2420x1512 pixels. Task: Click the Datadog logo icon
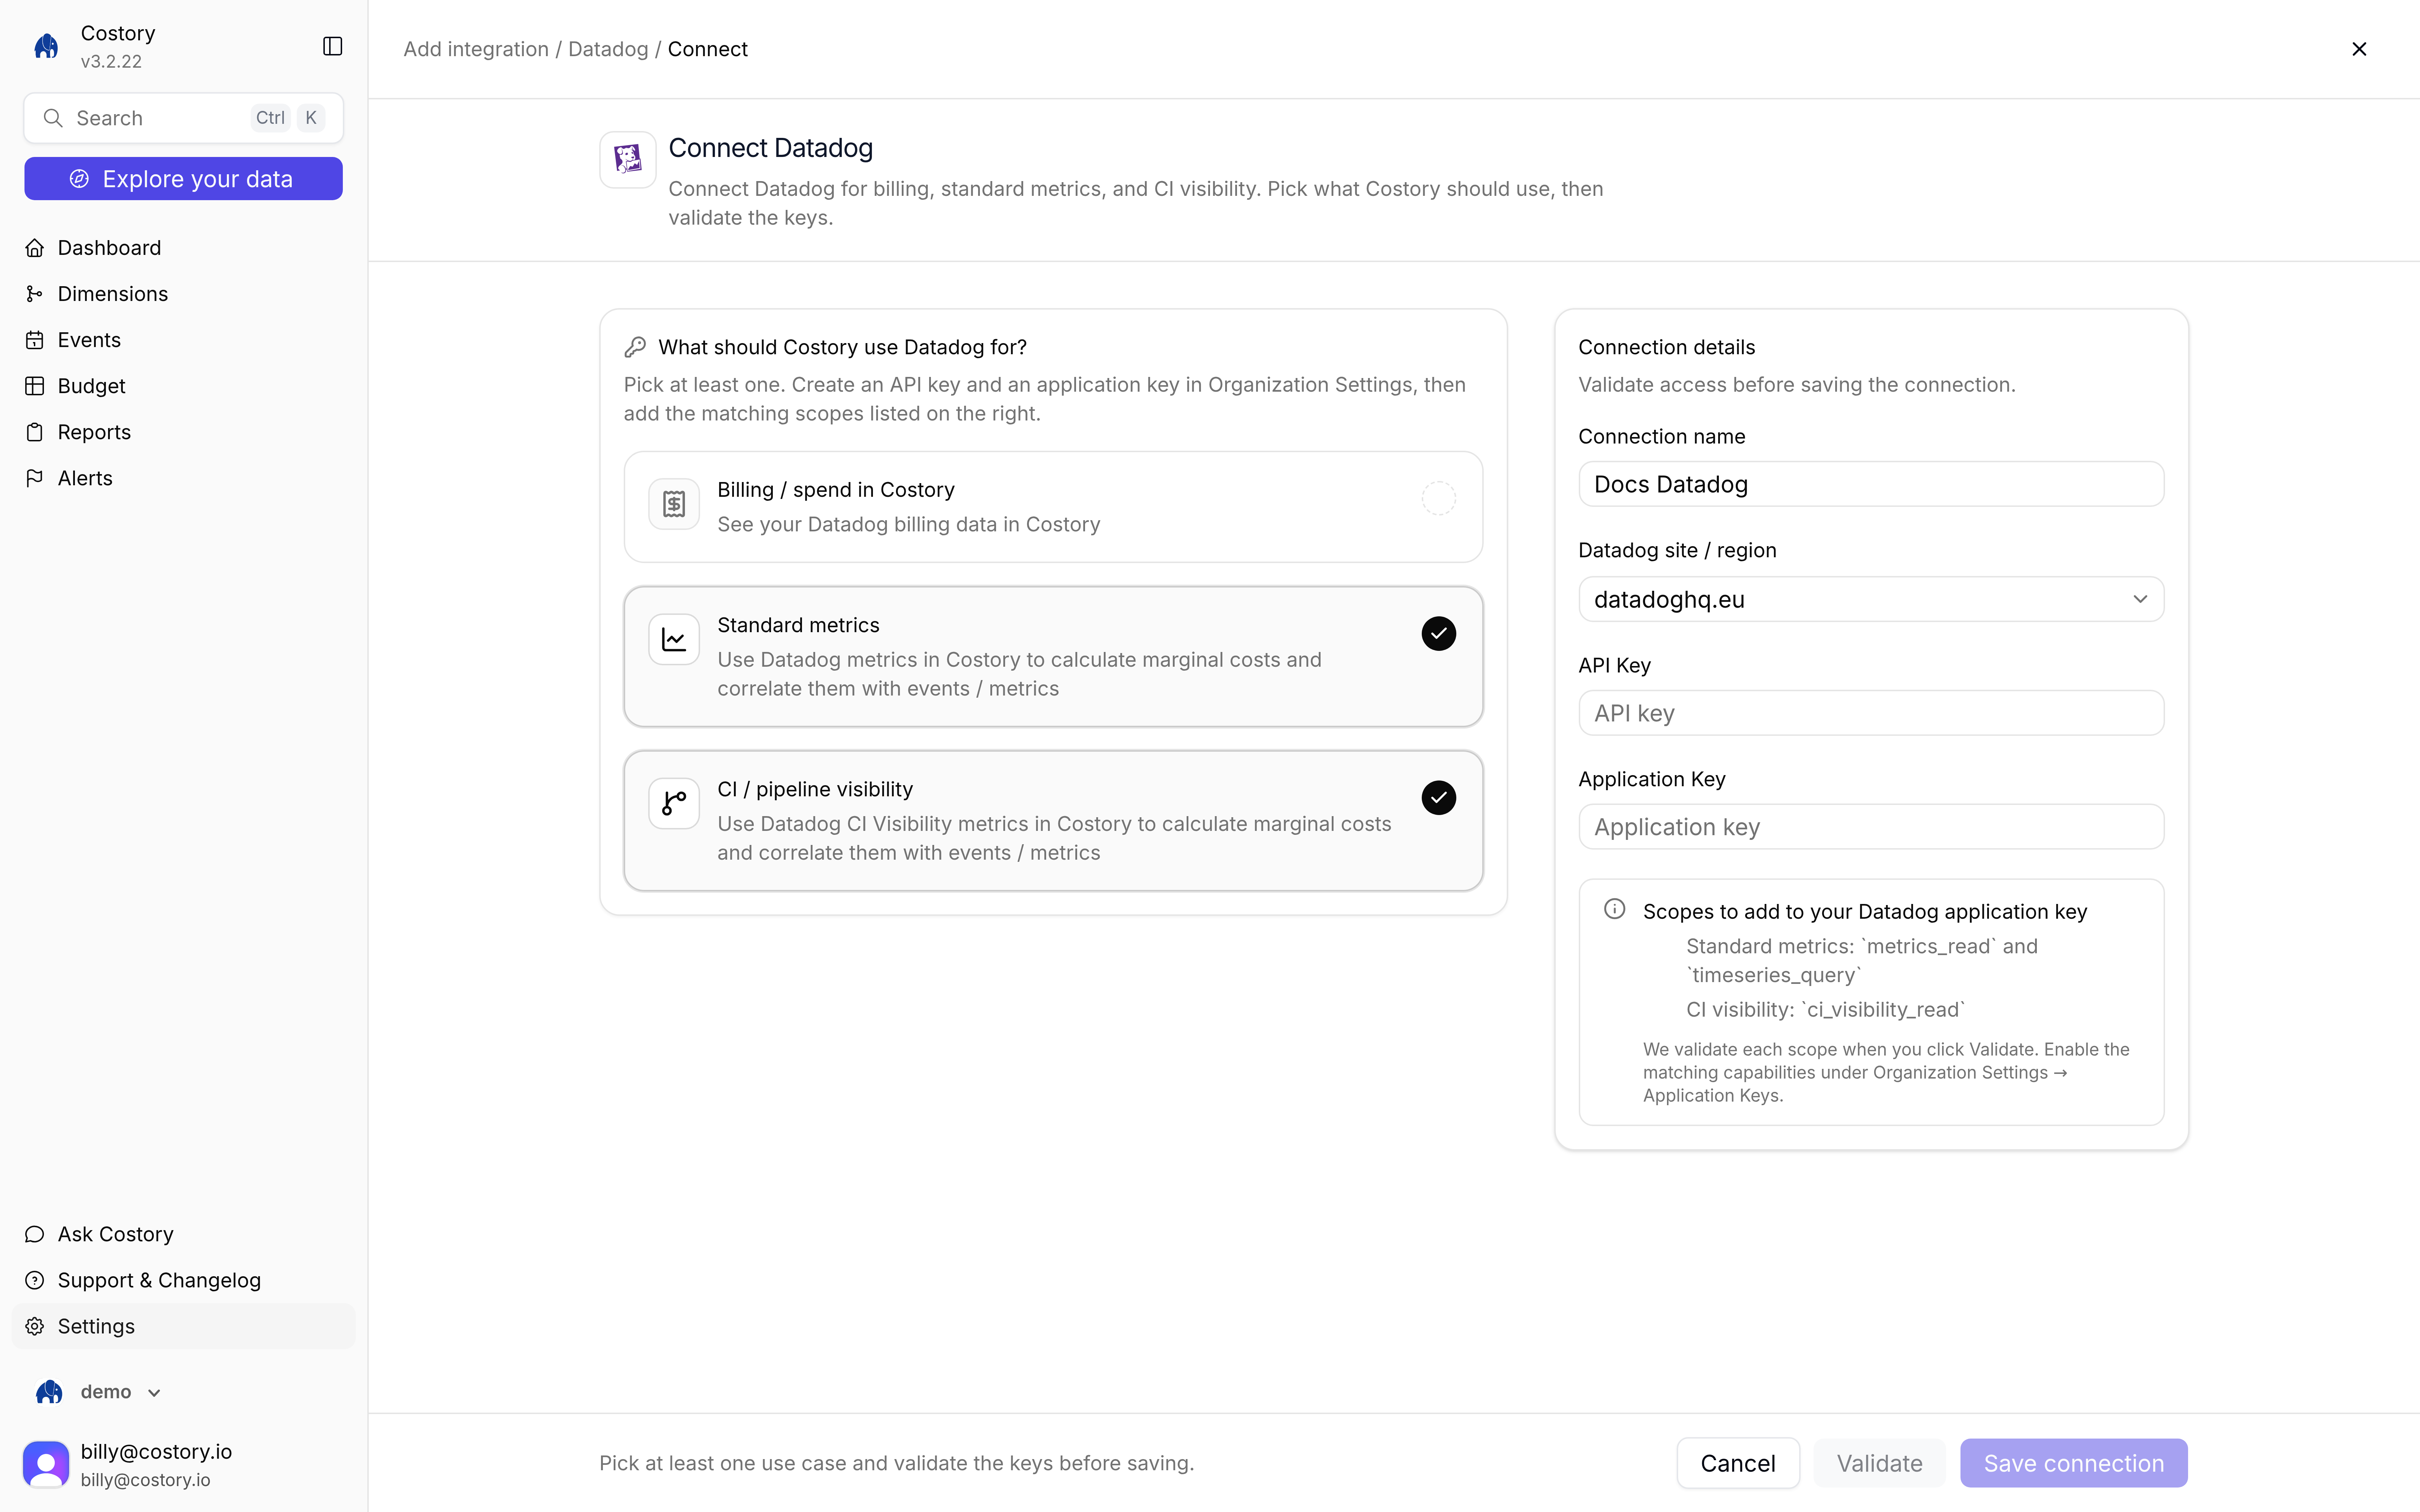click(x=628, y=159)
